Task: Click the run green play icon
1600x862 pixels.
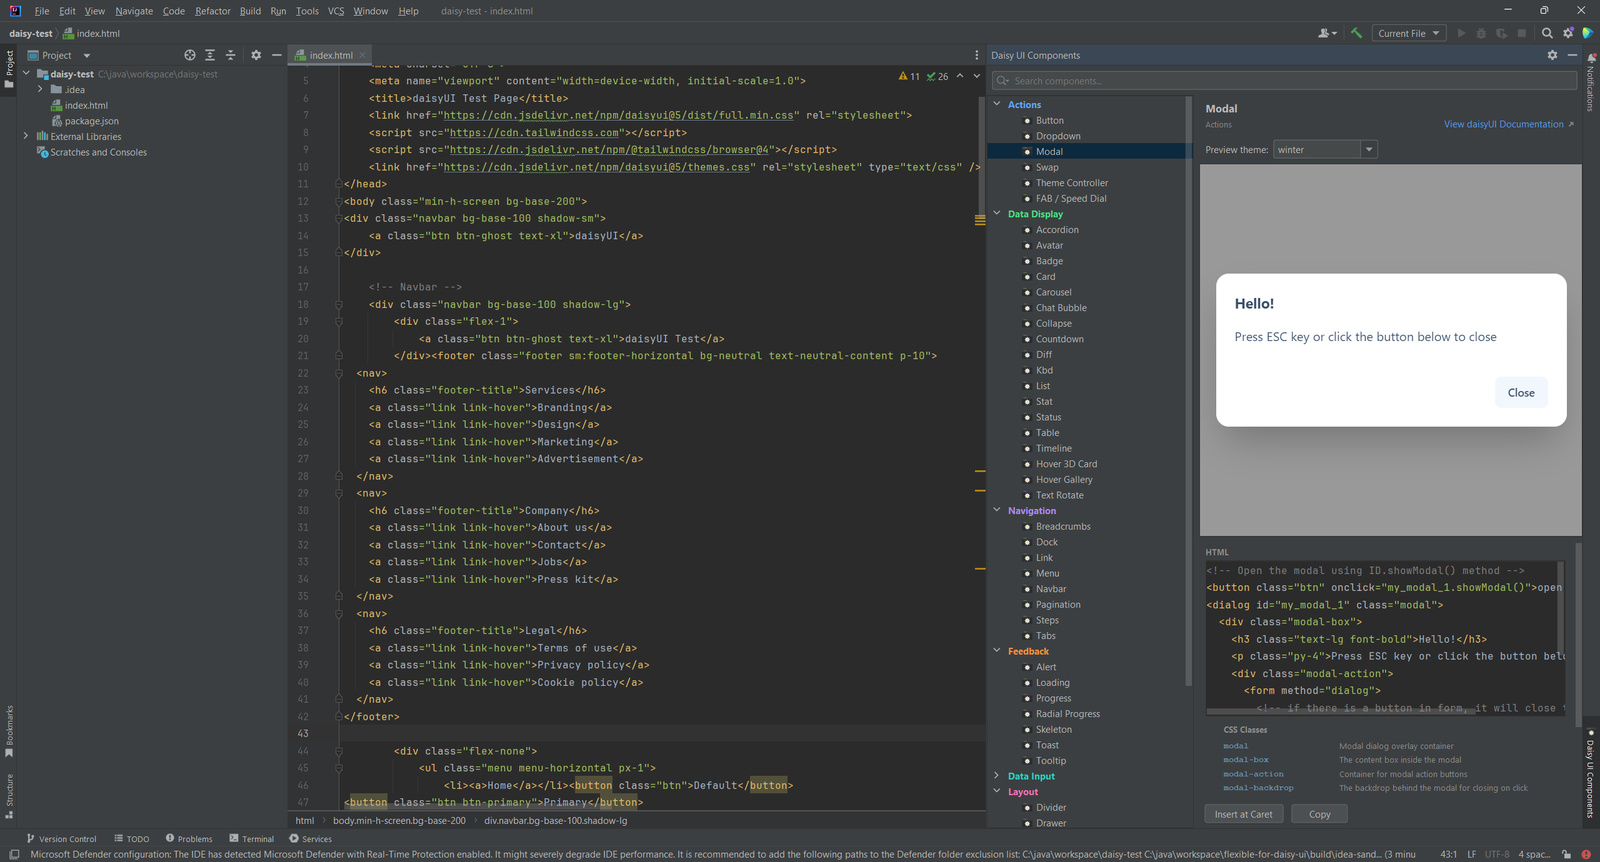Action: [1461, 33]
